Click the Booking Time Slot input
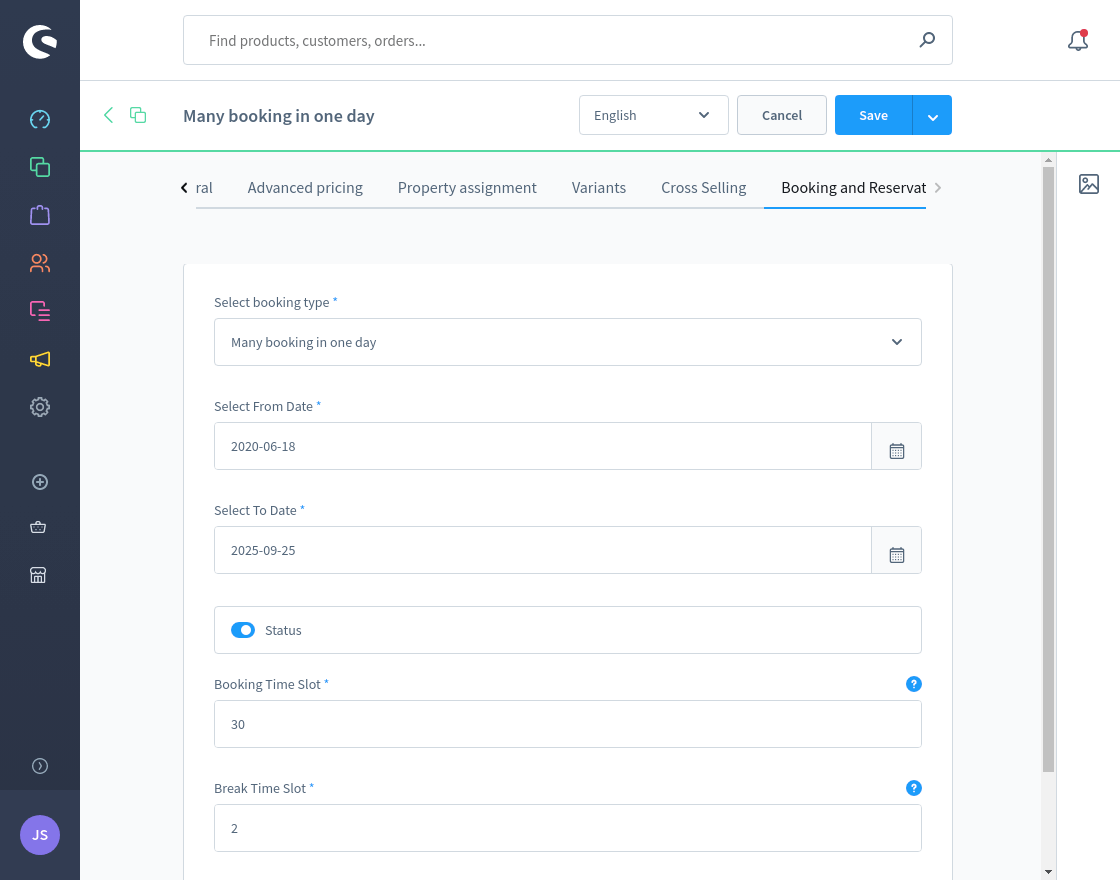Screen dimensions: 1120x880 [x=568, y=724]
